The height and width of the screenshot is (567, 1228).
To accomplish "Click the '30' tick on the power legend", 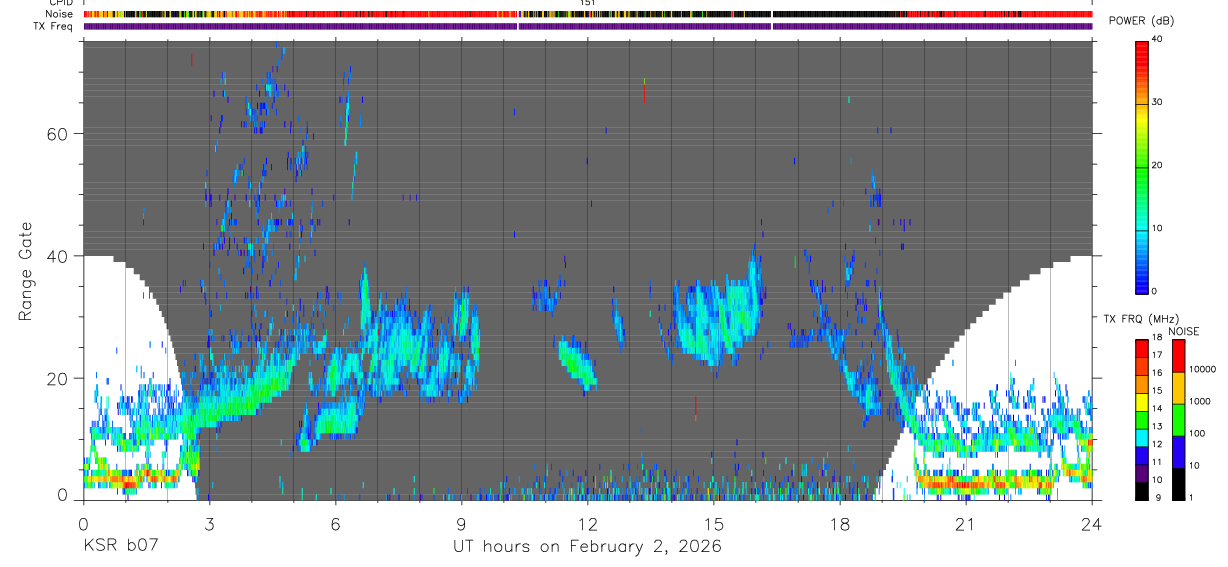I will 1157,103.
